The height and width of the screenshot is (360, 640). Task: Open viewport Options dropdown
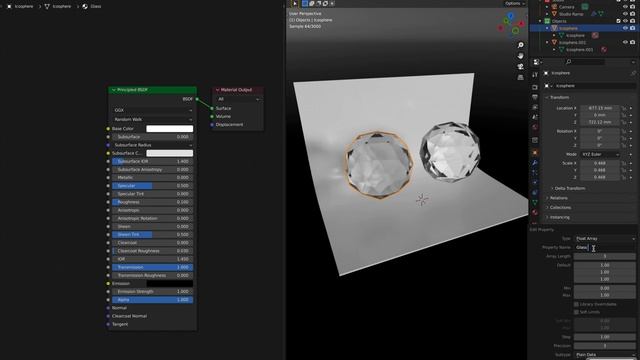[514, 3]
